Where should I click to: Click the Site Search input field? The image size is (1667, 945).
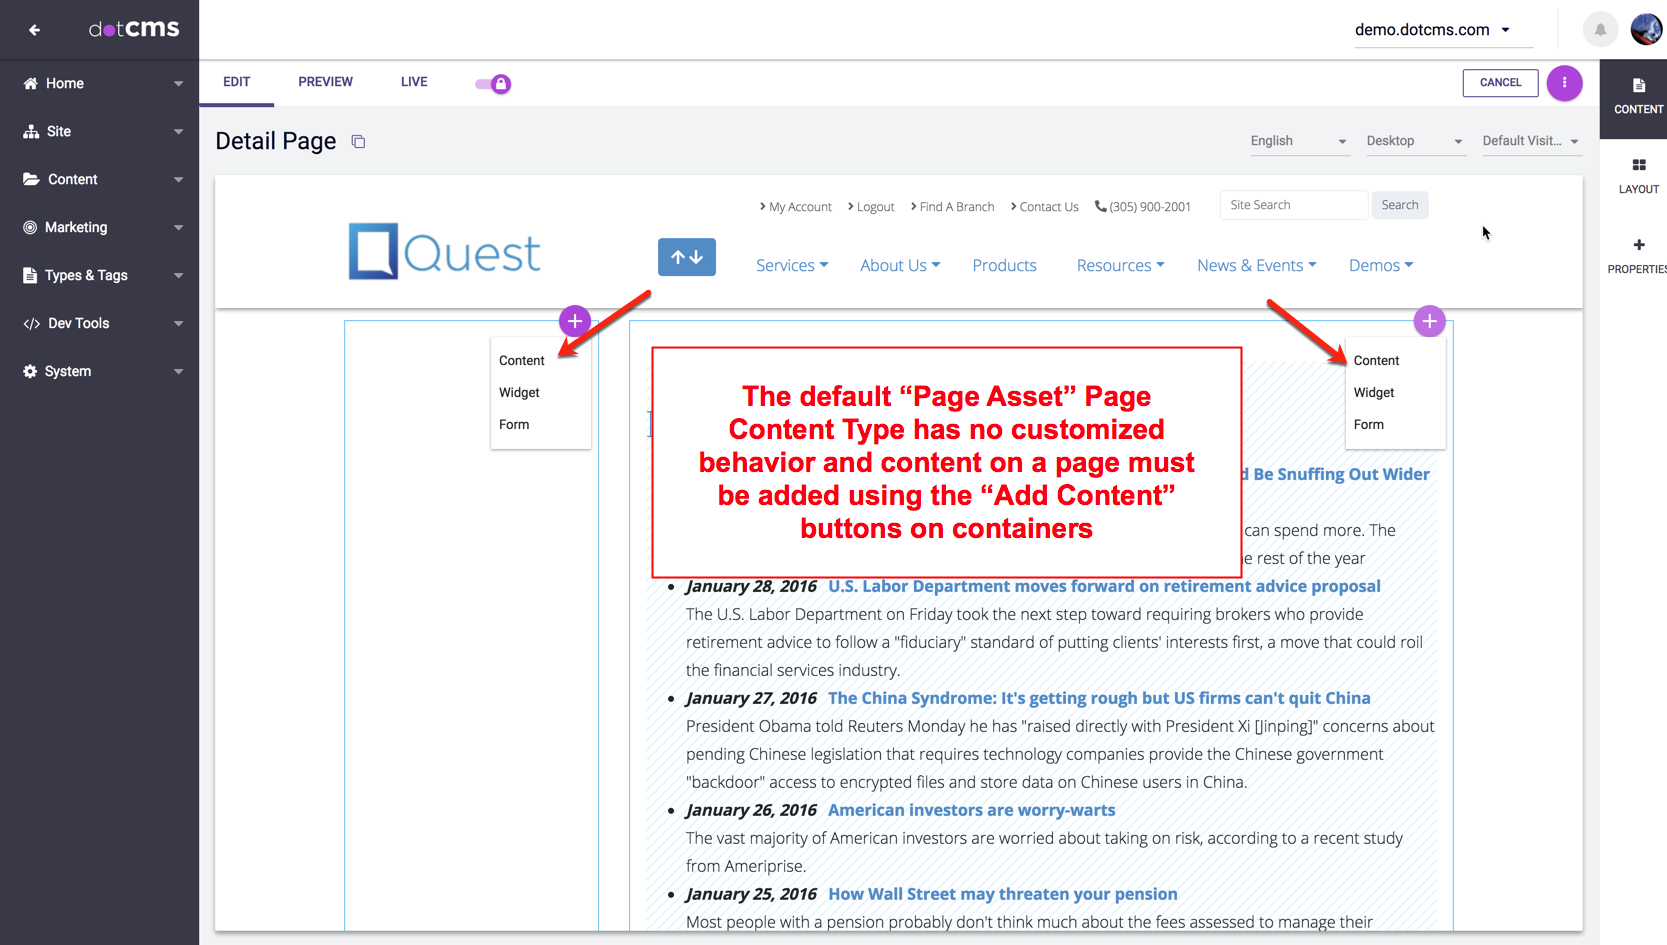(x=1293, y=205)
